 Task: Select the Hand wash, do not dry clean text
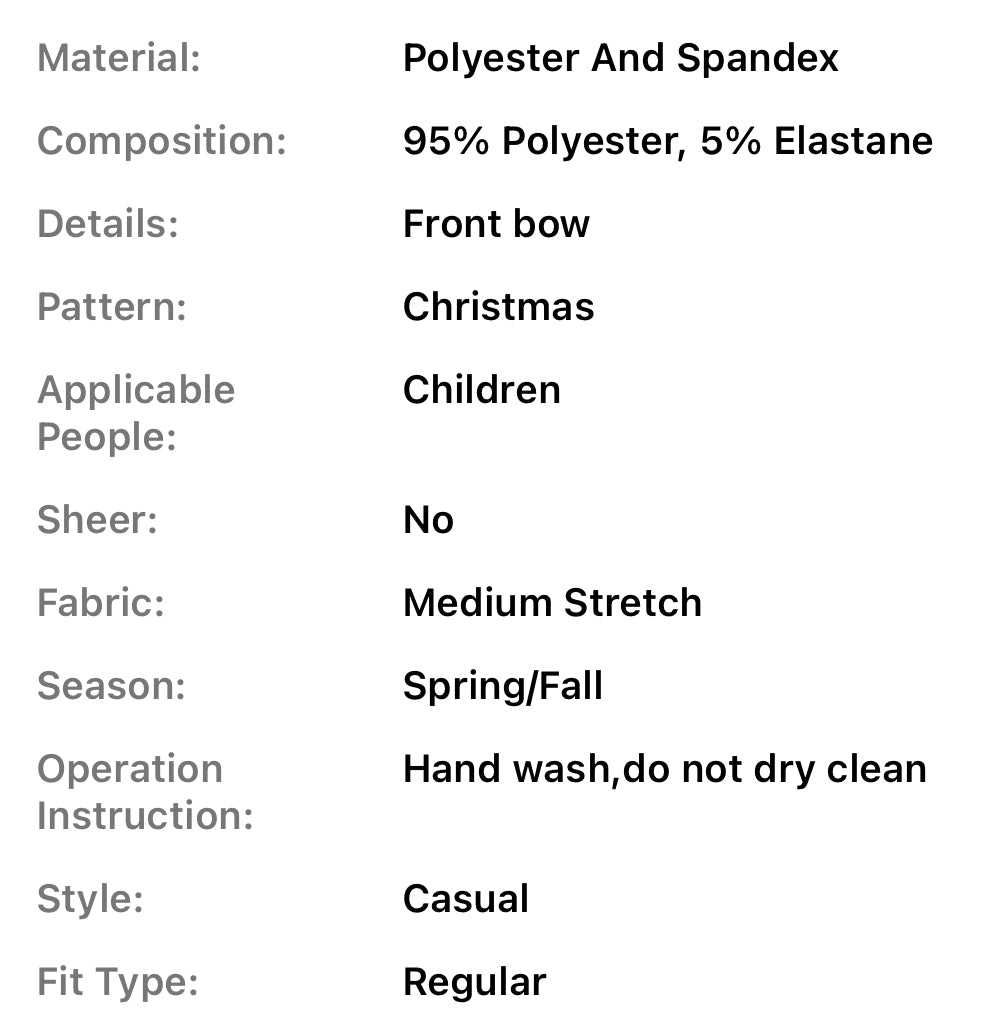[664, 769]
